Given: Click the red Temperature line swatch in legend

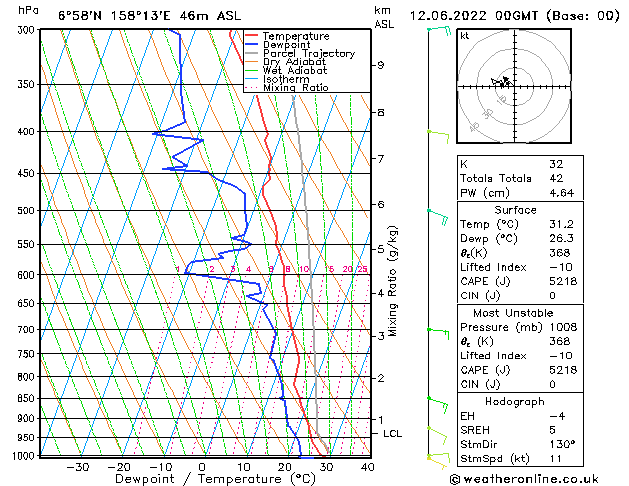Looking at the screenshot, I should [252, 36].
